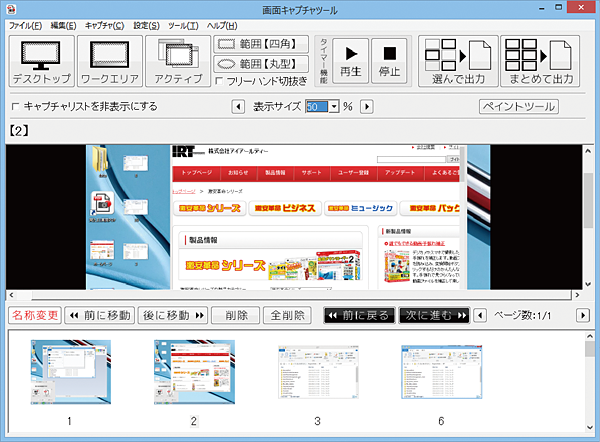The height and width of the screenshot is (442, 600).
Task: Decrease display size with left arrow
Action: tap(238, 106)
